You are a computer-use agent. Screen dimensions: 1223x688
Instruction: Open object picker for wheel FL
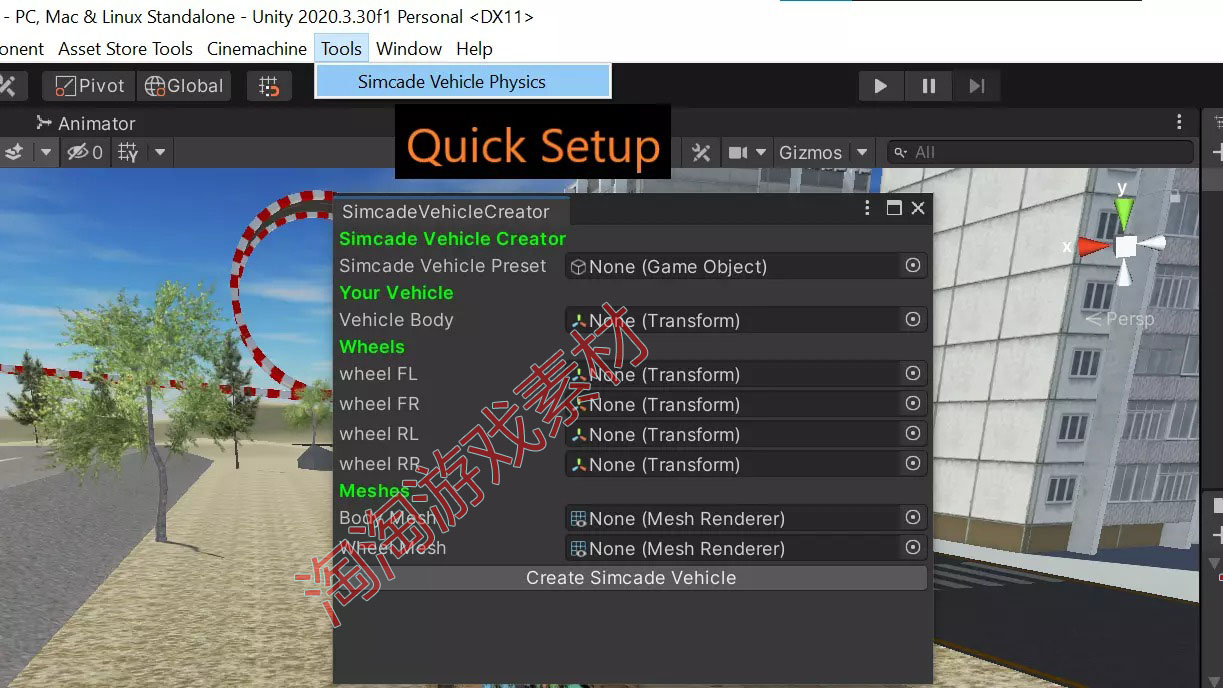pyautogui.click(x=913, y=373)
